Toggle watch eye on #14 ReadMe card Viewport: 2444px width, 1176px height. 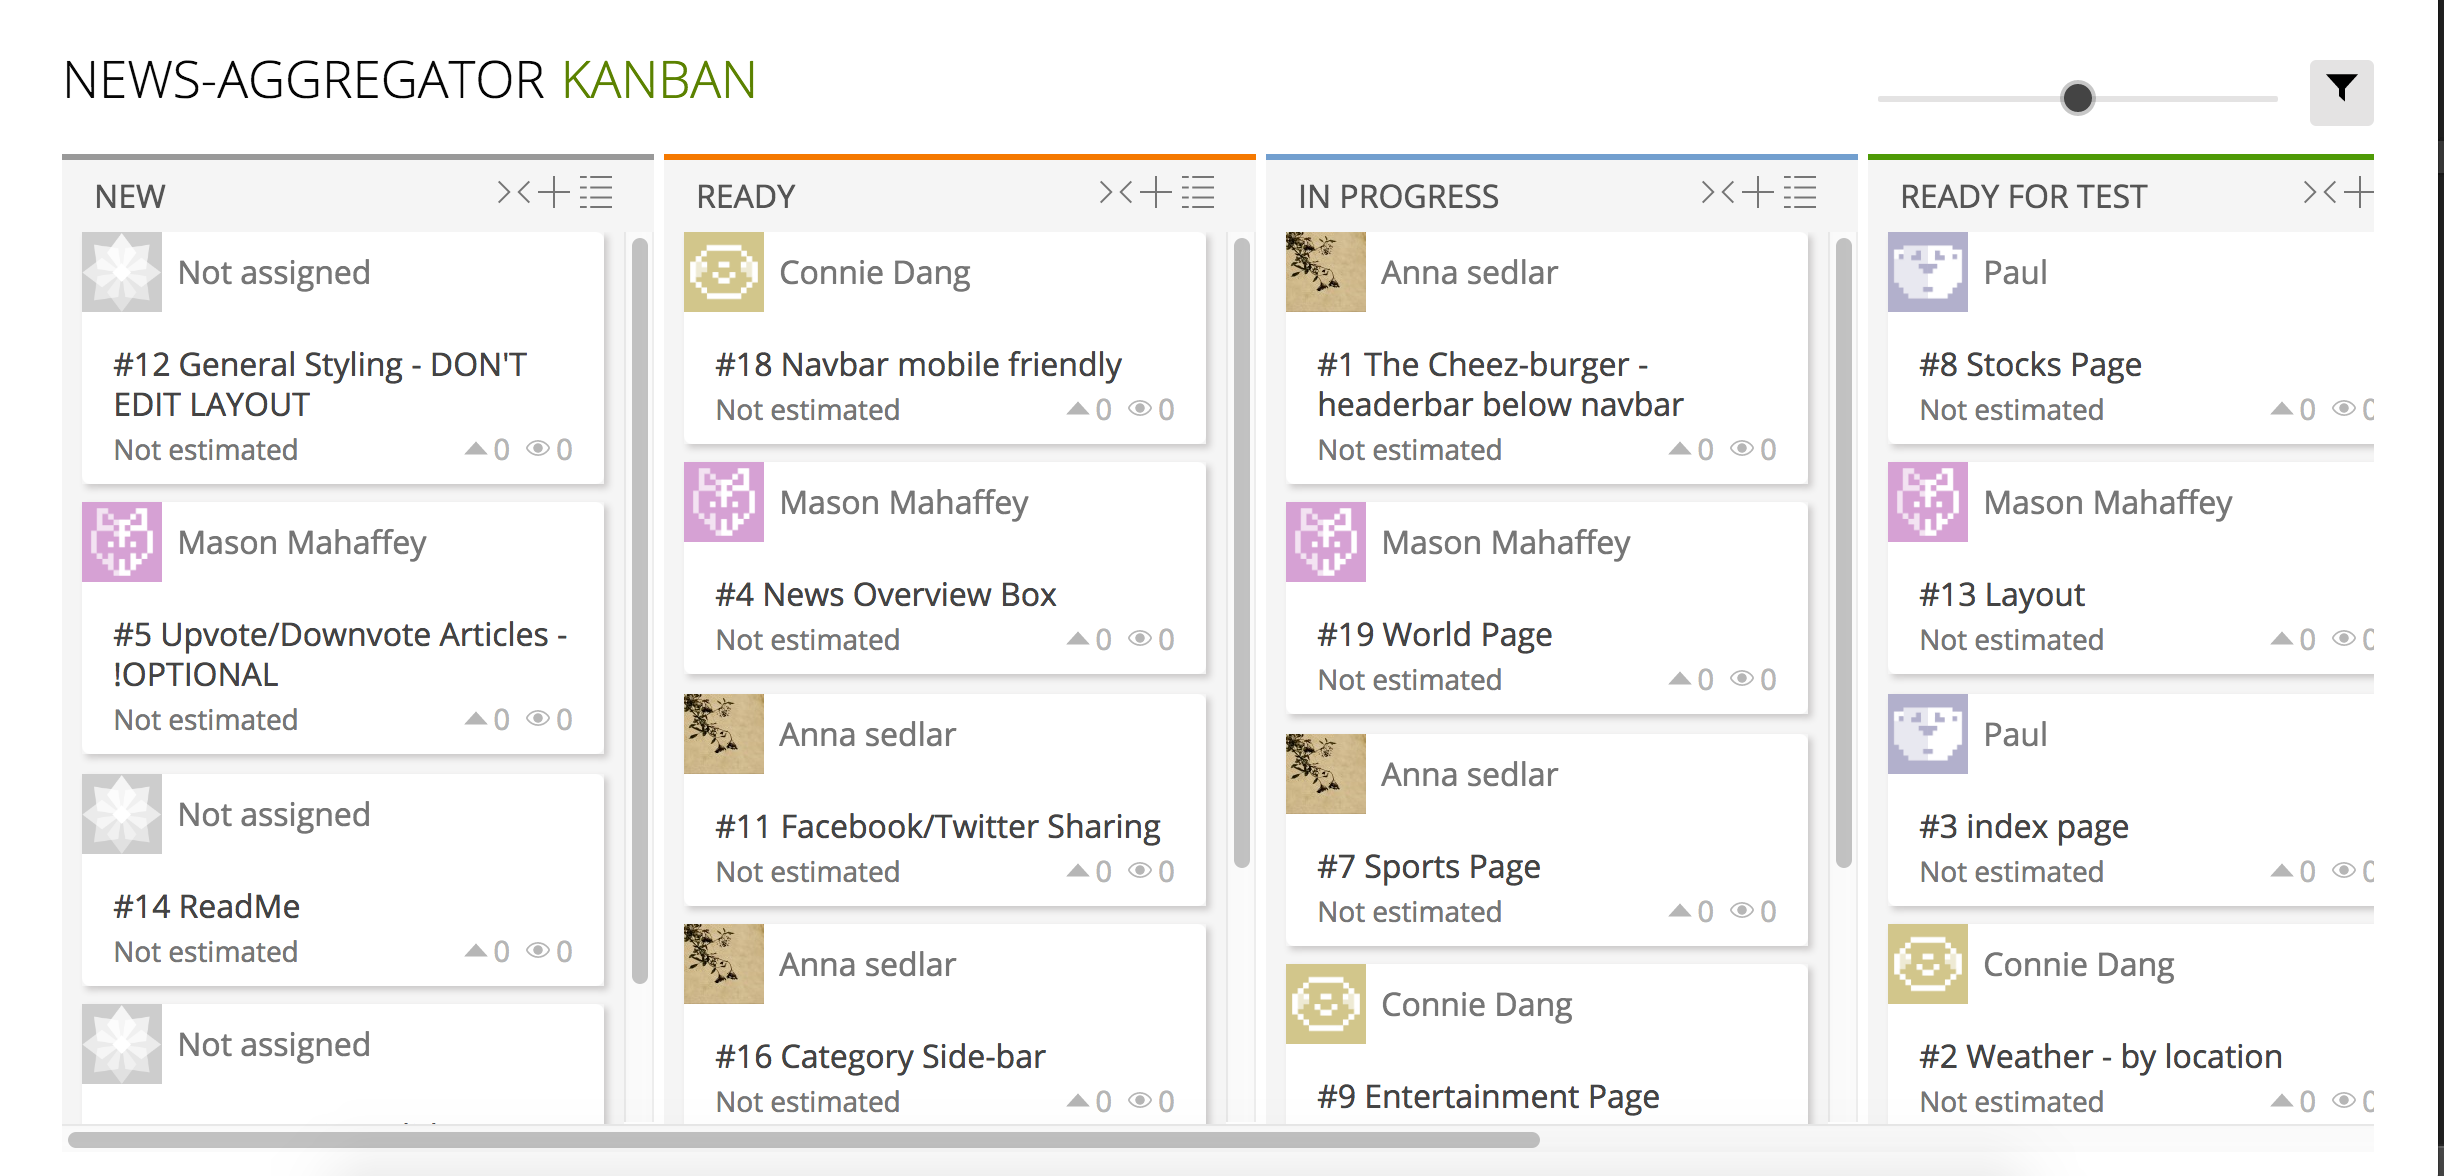(x=538, y=950)
